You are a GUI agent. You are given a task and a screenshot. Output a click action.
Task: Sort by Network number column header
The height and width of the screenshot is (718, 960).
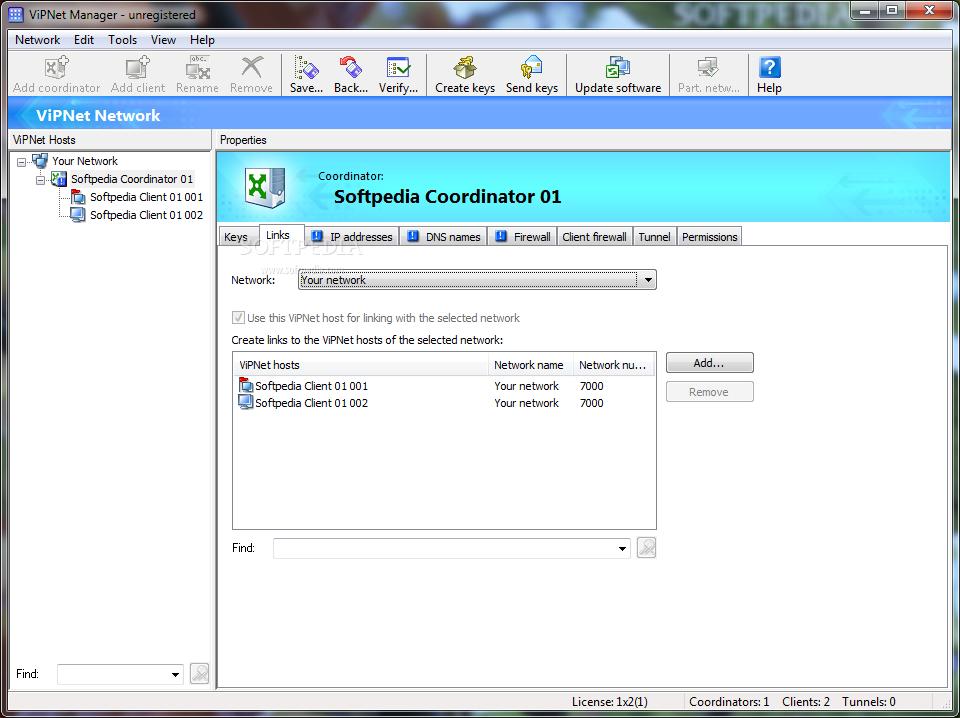click(x=613, y=365)
